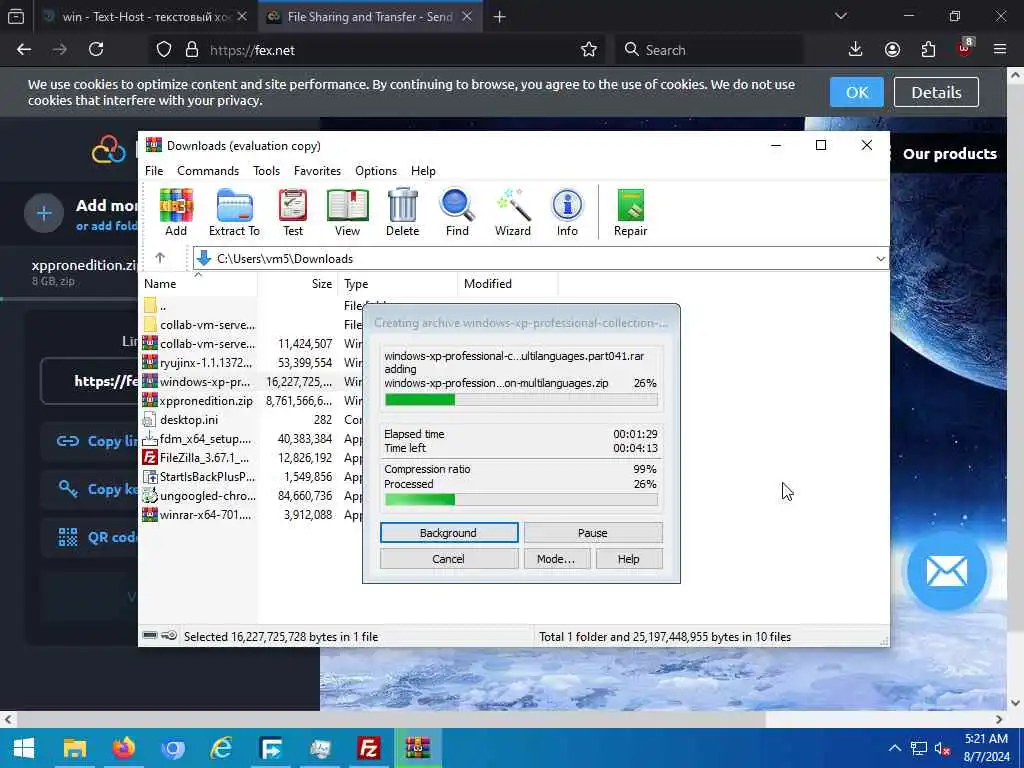Cancel the archive creation
Image resolution: width=1024 pixels, height=768 pixels.
(x=449, y=559)
